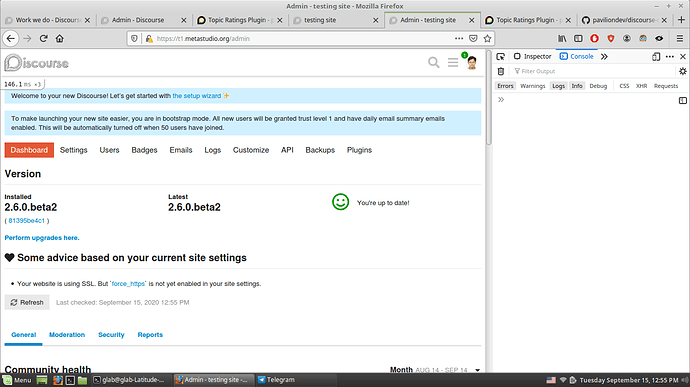The width and height of the screenshot is (690, 387).
Task: Open the 81395be4c1 commit link
Action: 26,221
